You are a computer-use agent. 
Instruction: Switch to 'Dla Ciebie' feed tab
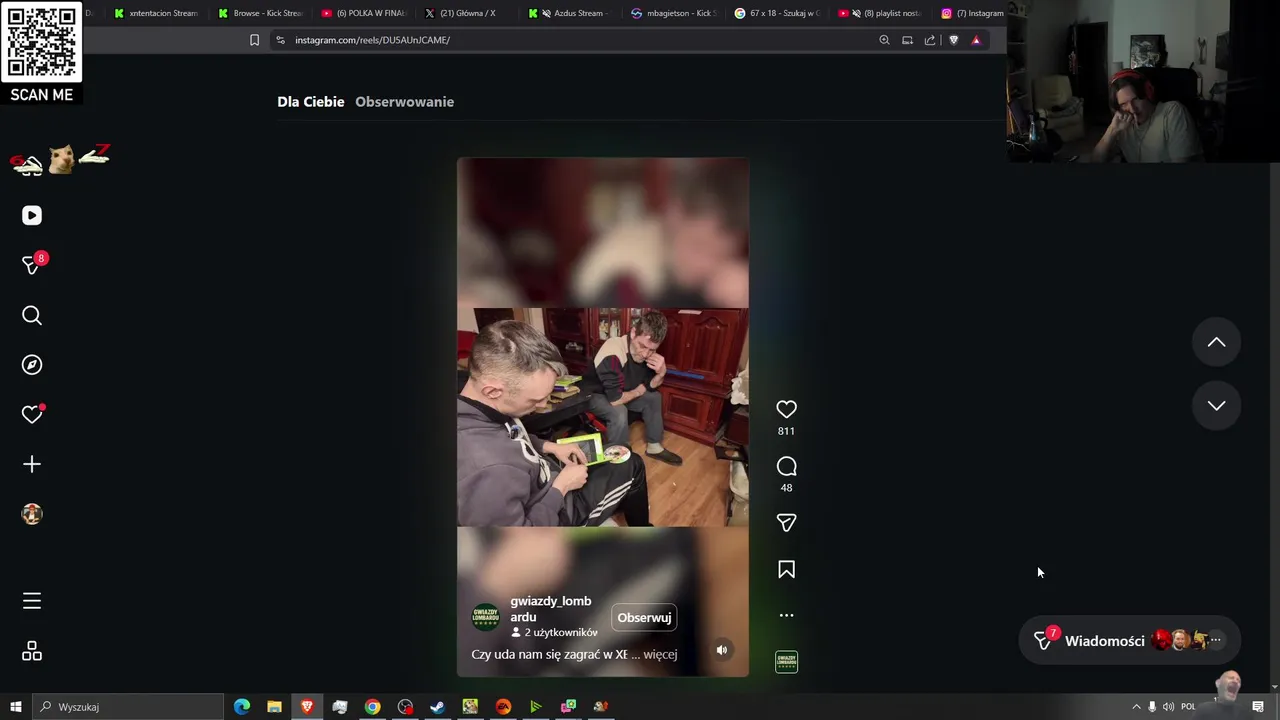click(311, 102)
